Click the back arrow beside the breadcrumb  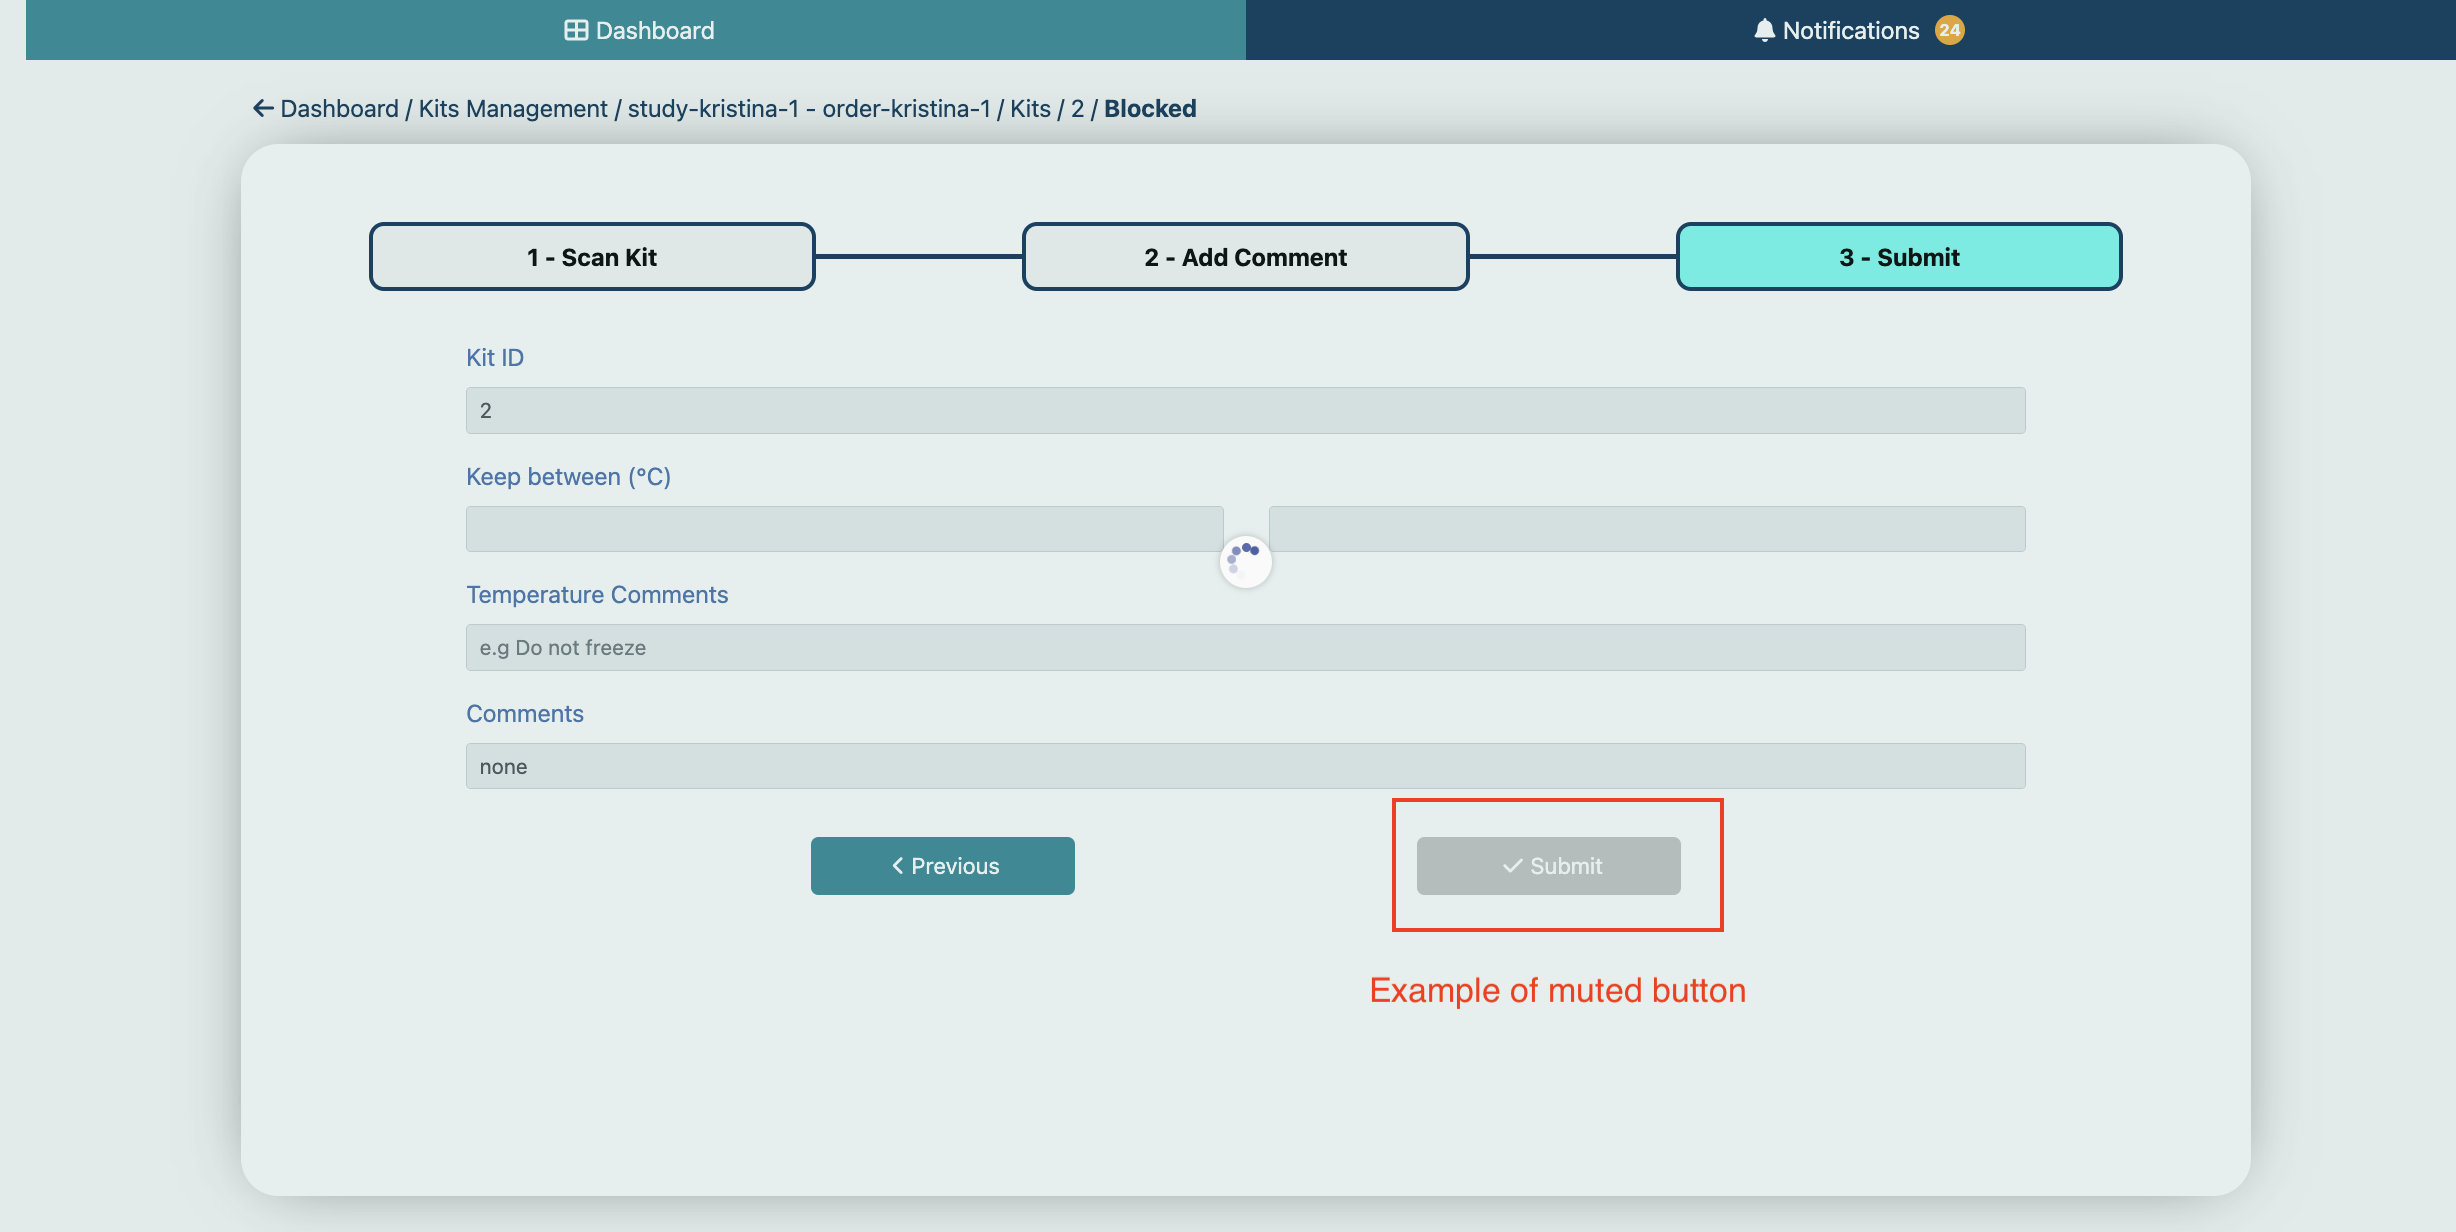[263, 108]
